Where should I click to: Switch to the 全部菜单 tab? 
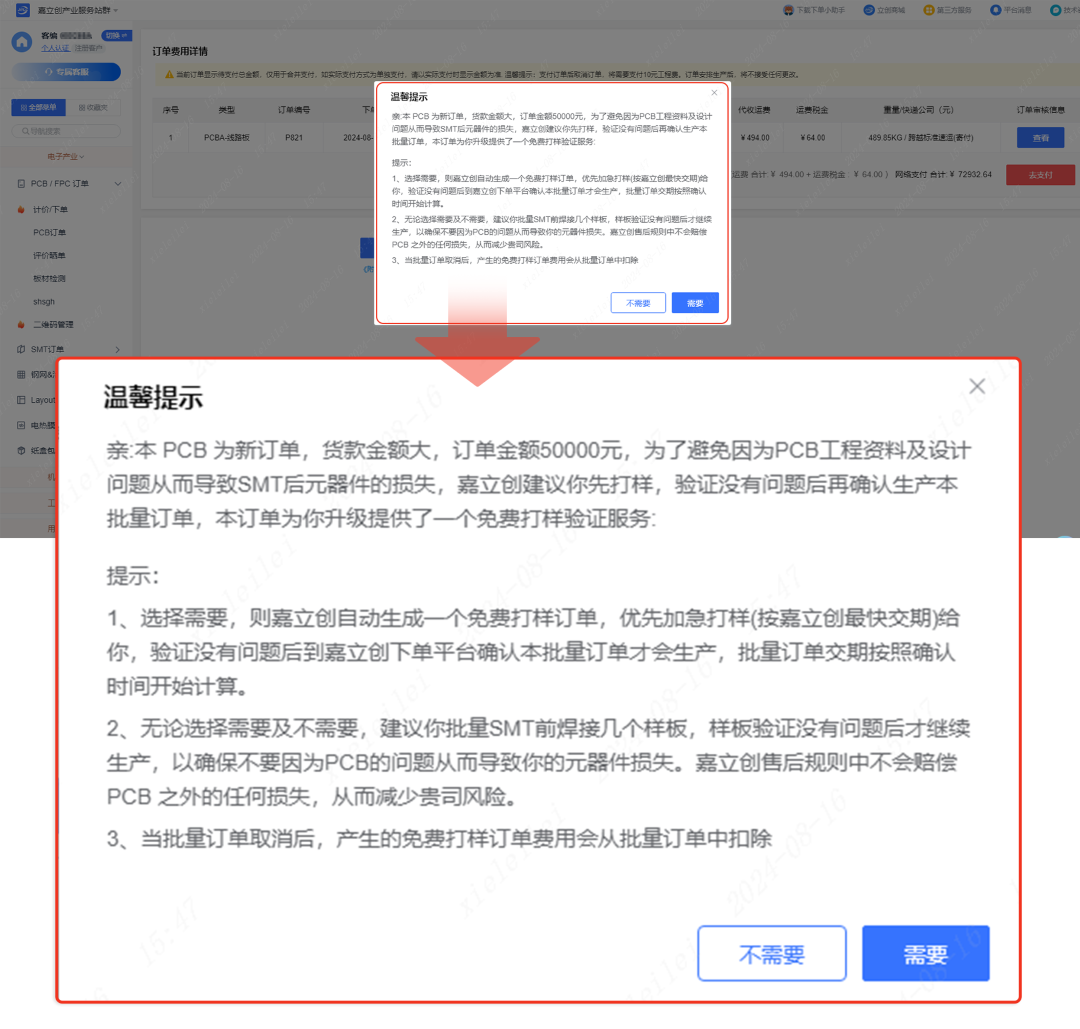[39, 107]
